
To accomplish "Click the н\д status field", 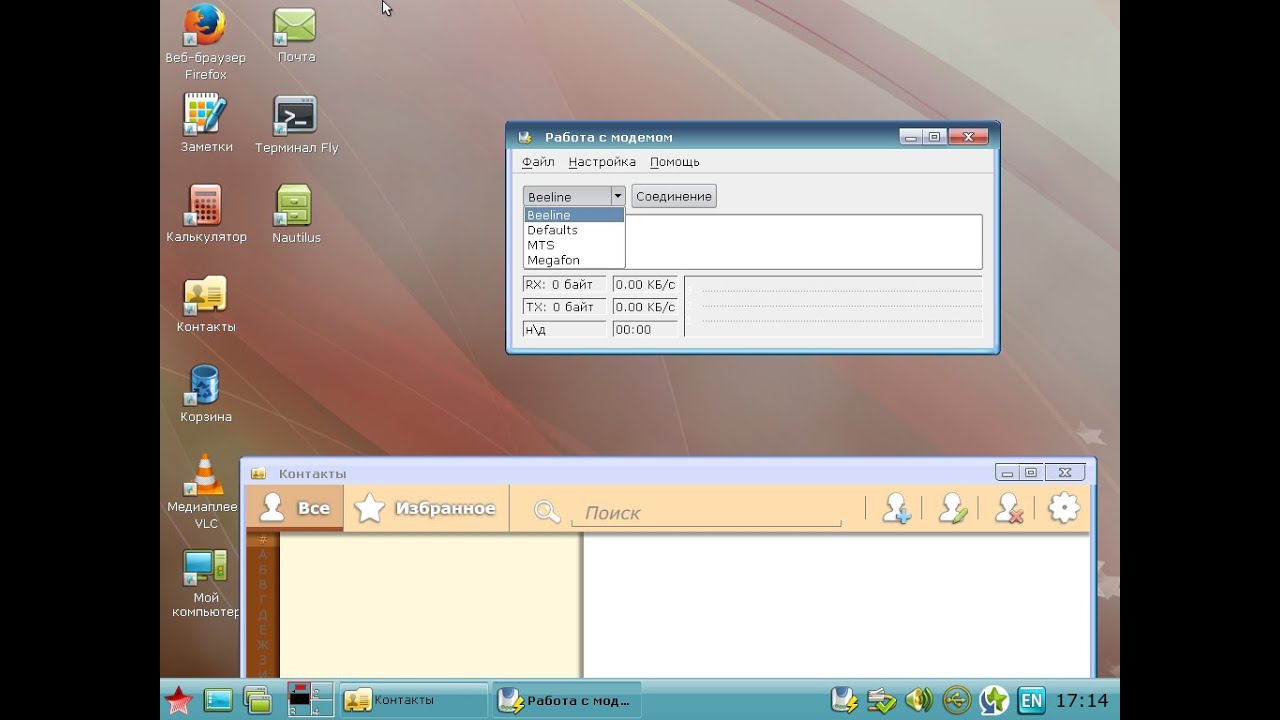I will [x=564, y=329].
